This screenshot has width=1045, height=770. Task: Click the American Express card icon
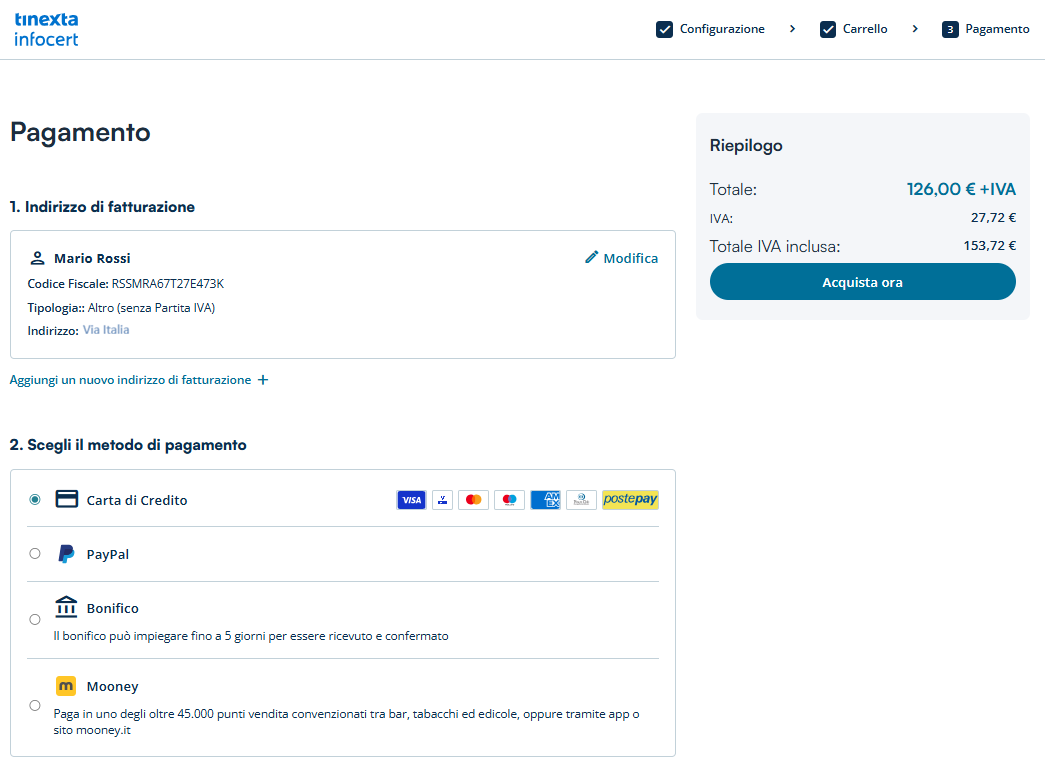(545, 500)
